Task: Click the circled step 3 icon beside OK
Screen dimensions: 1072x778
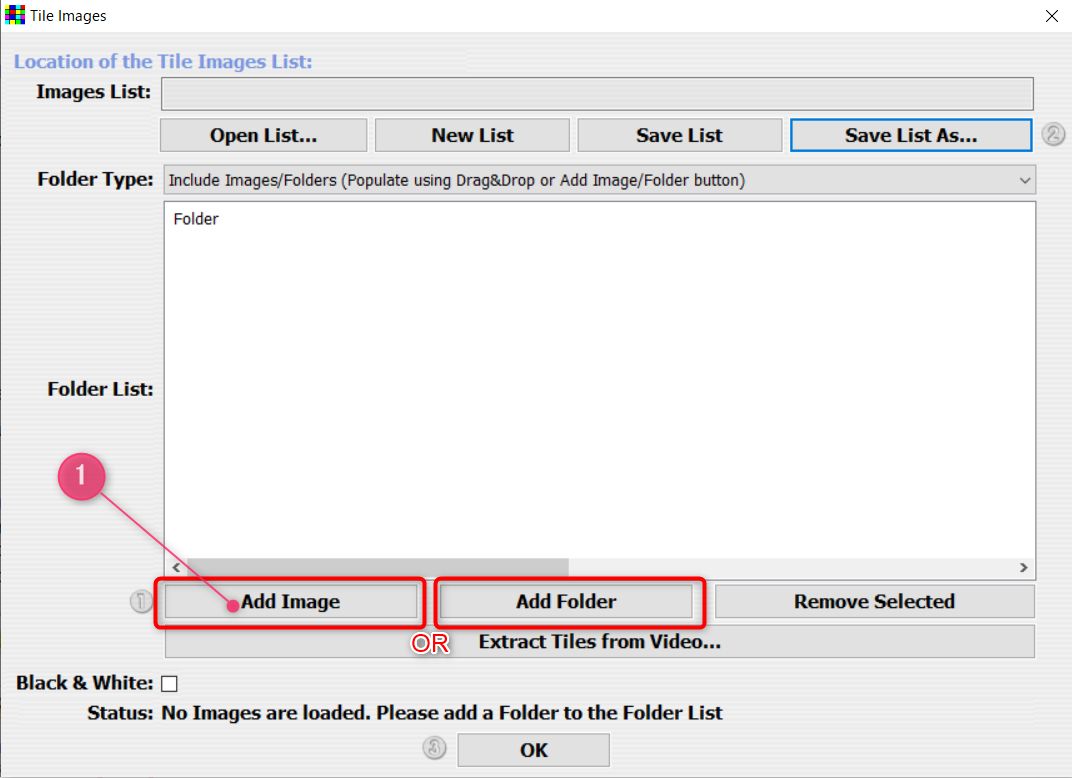Action: click(x=434, y=749)
